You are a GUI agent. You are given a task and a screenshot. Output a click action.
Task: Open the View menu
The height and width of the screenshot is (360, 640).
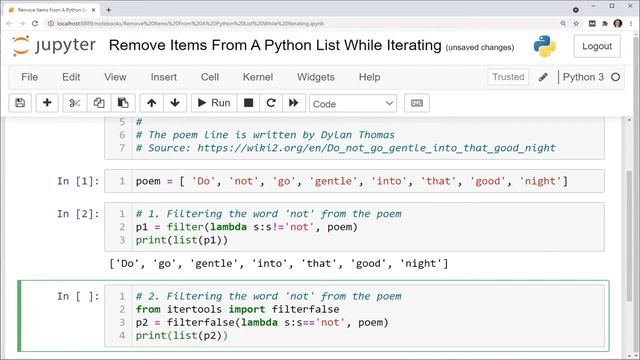(115, 77)
